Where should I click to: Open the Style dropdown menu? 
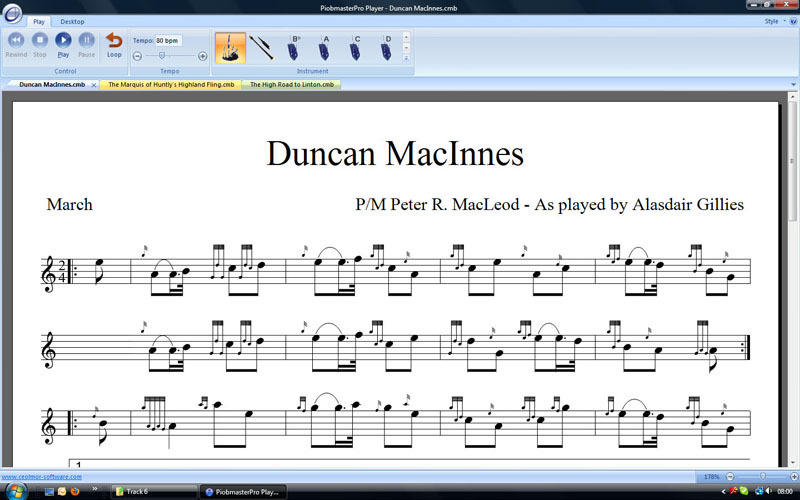(x=771, y=20)
